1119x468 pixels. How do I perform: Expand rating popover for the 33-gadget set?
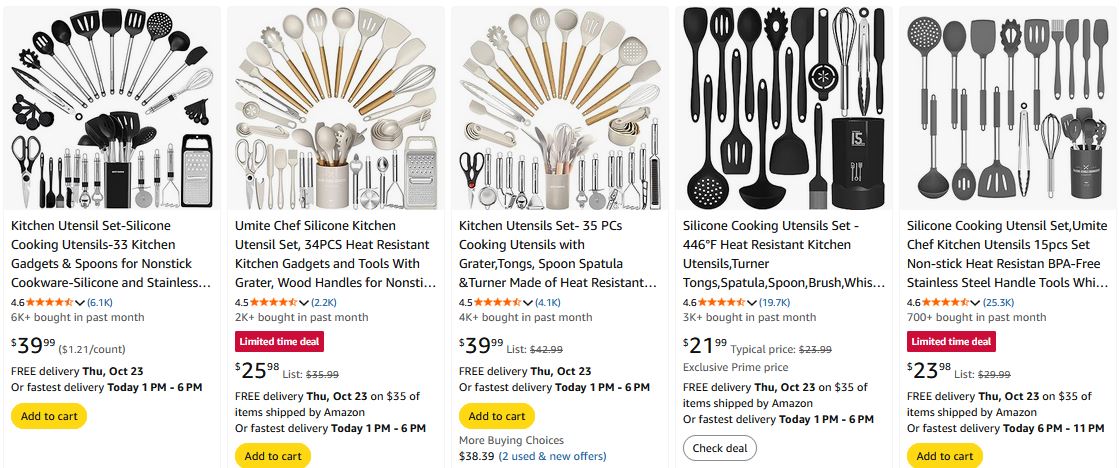[x=81, y=301]
